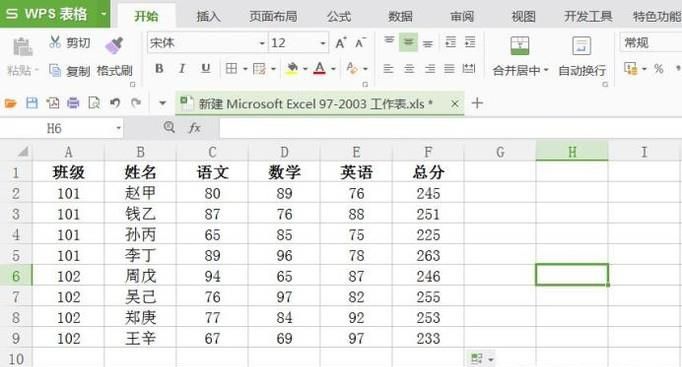
Task: Switch to the 插入 (Insert) tab
Action: (208, 17)
